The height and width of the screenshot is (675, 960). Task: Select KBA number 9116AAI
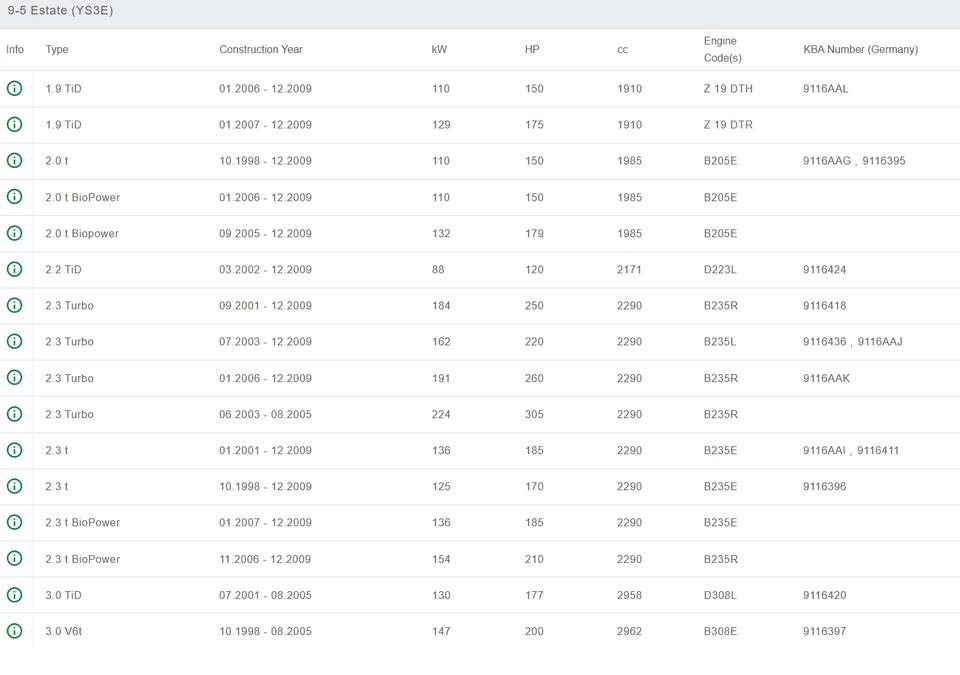pyautogui.click(x=824, y=451)
